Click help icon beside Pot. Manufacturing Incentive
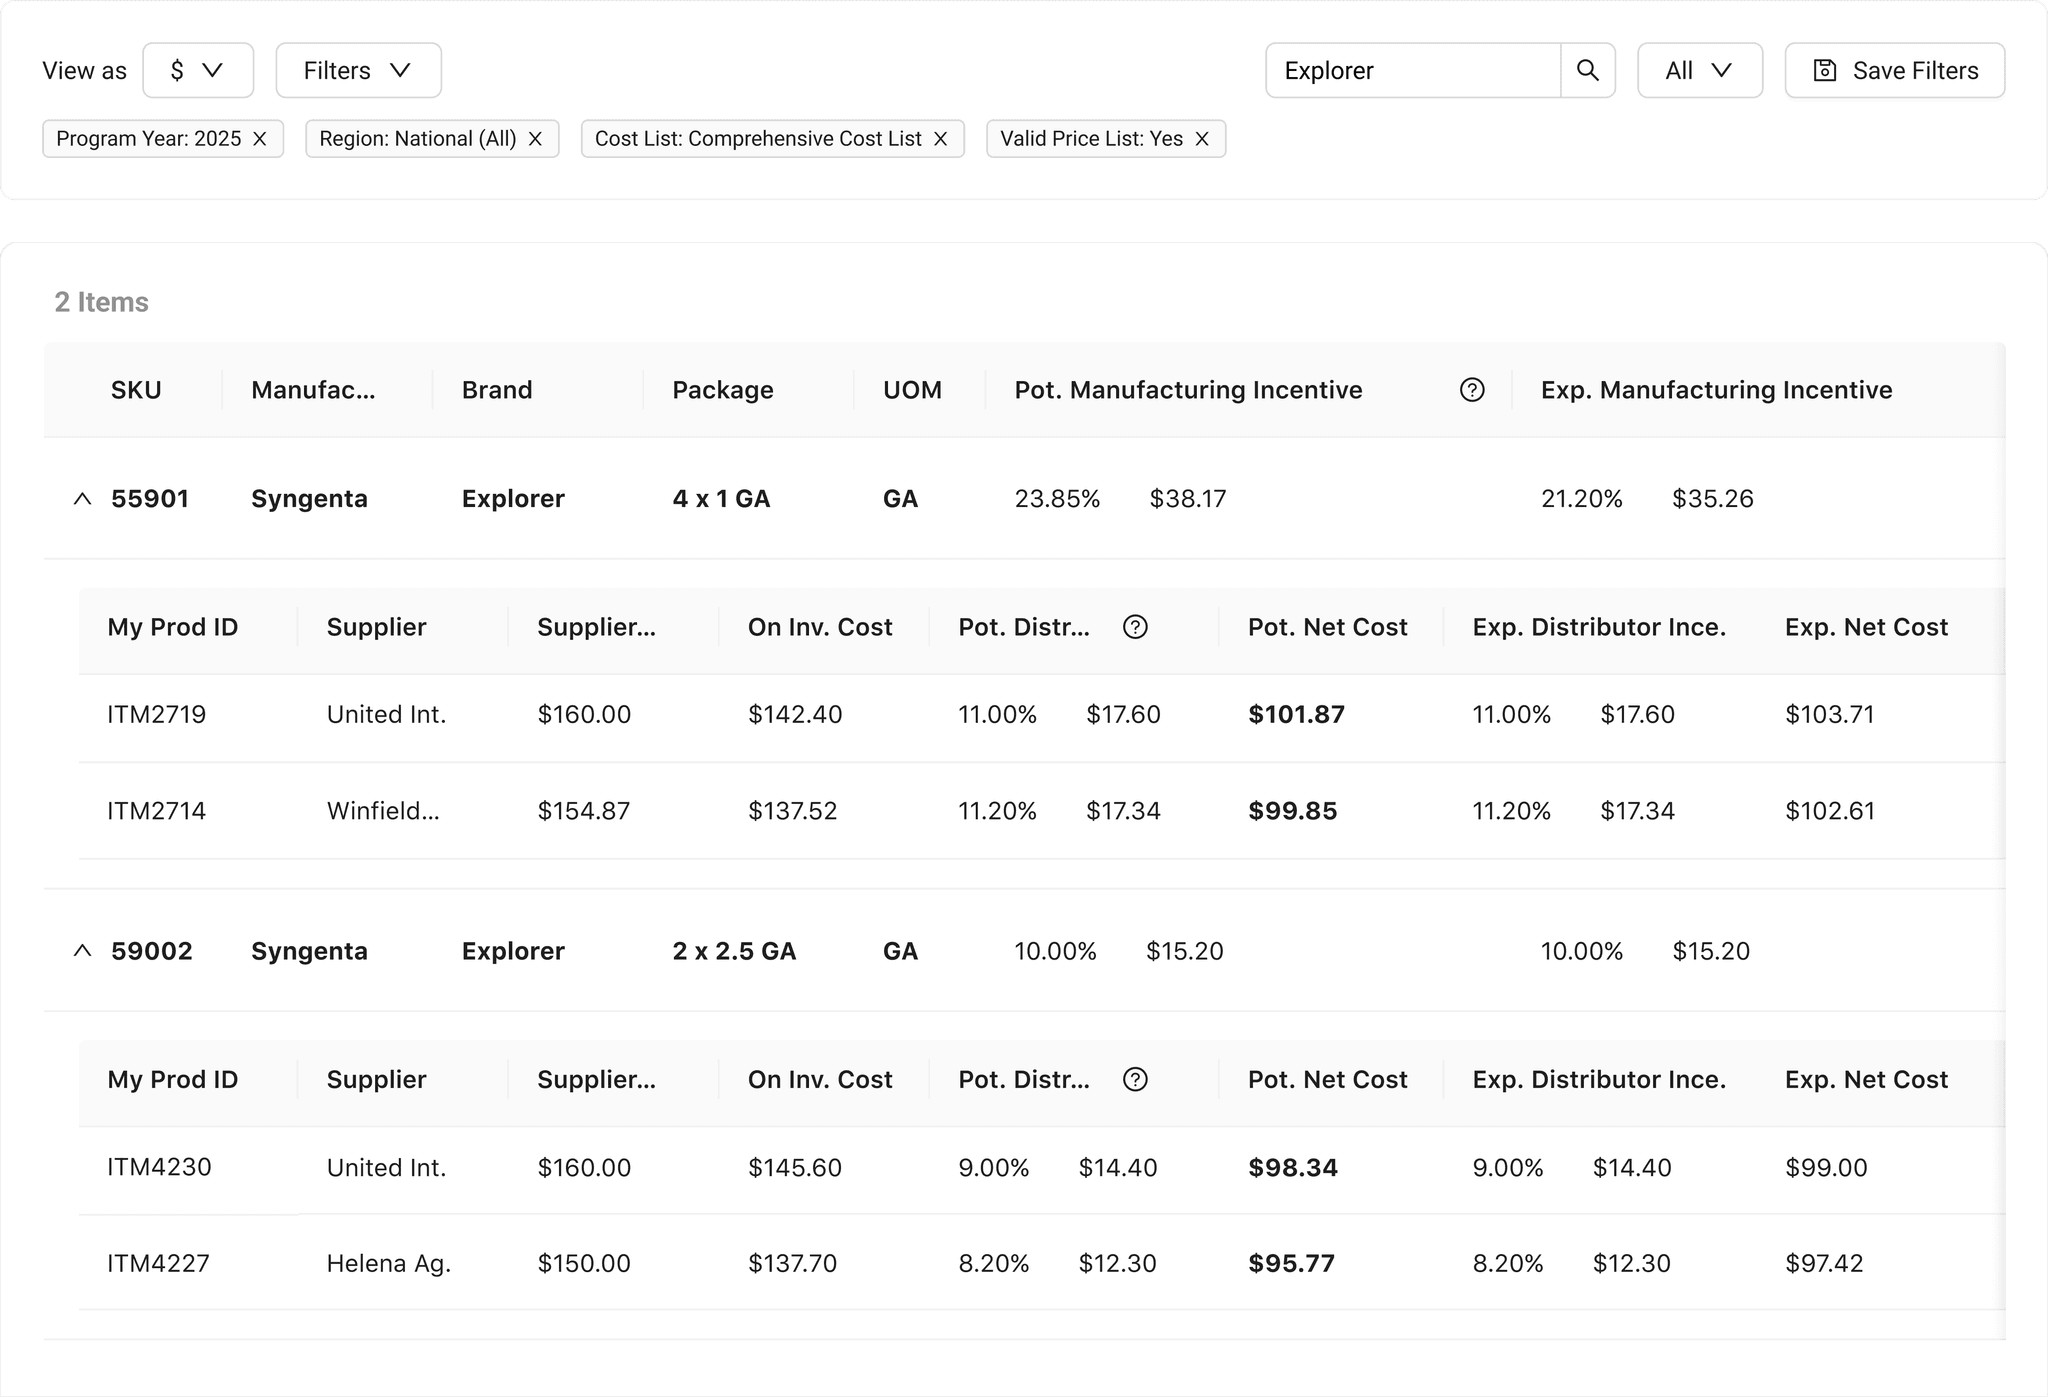The height and width of the screenshot is (1397, 2048). pos(1472,390)
